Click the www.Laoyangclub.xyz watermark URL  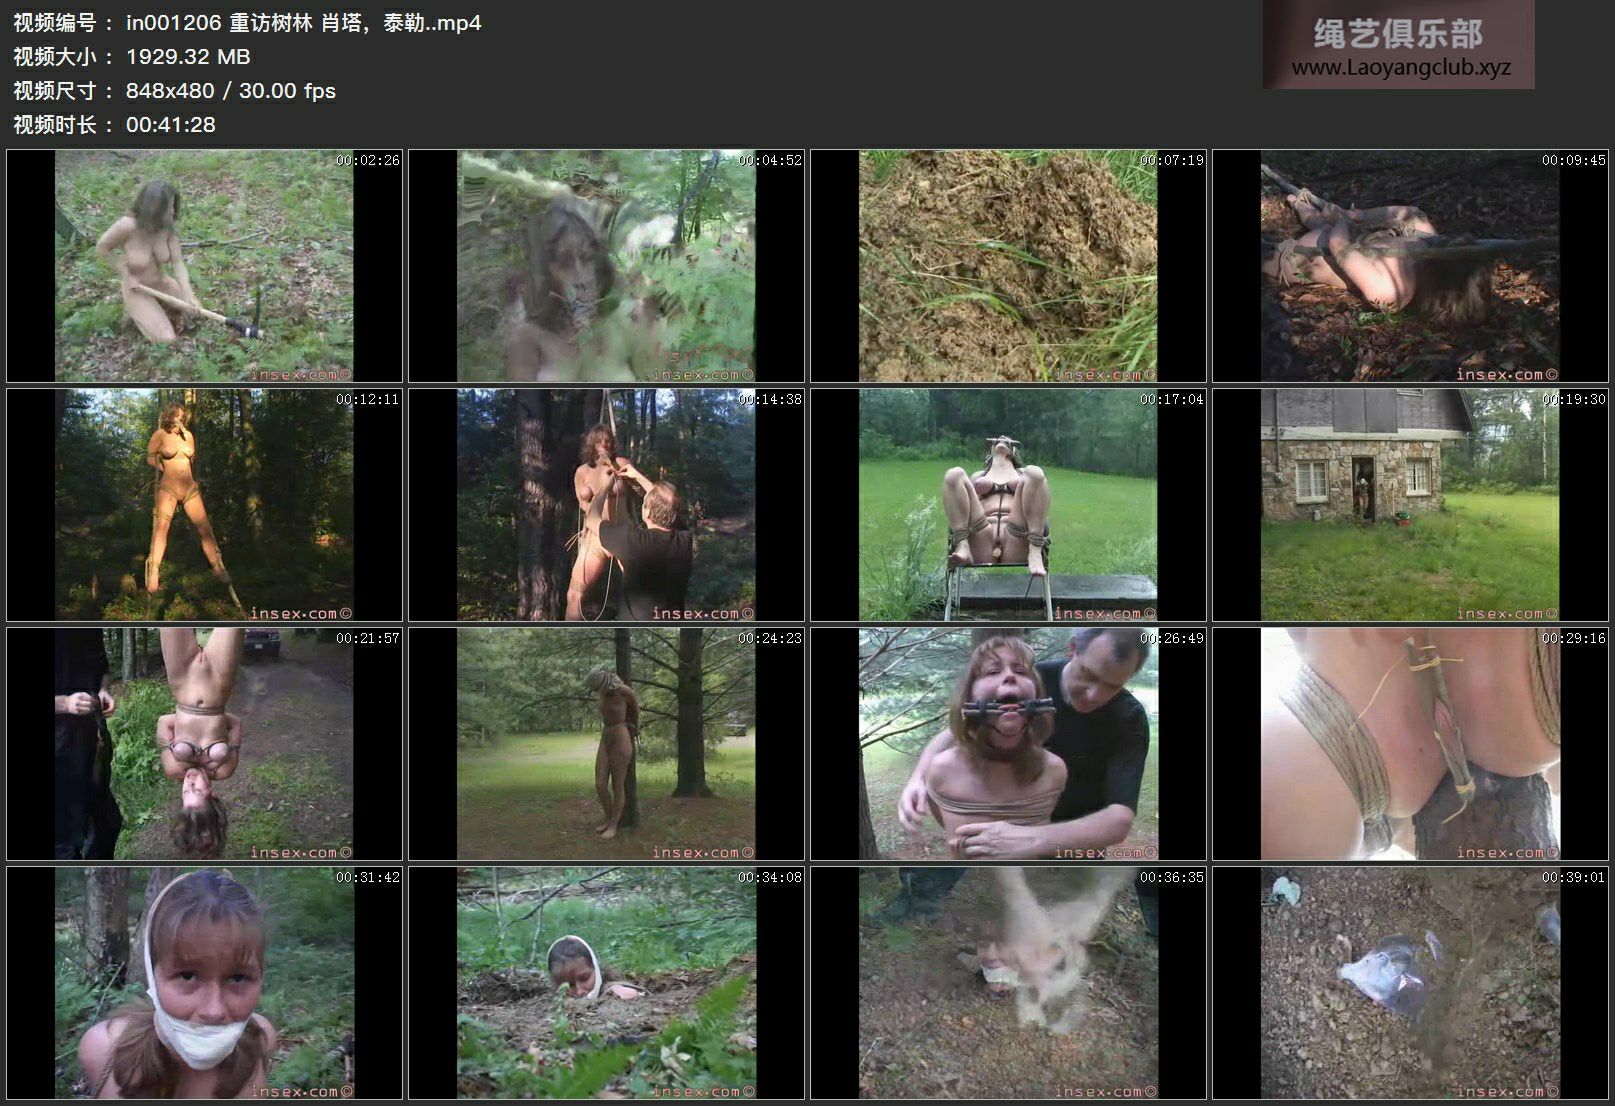coord(1400,68)
